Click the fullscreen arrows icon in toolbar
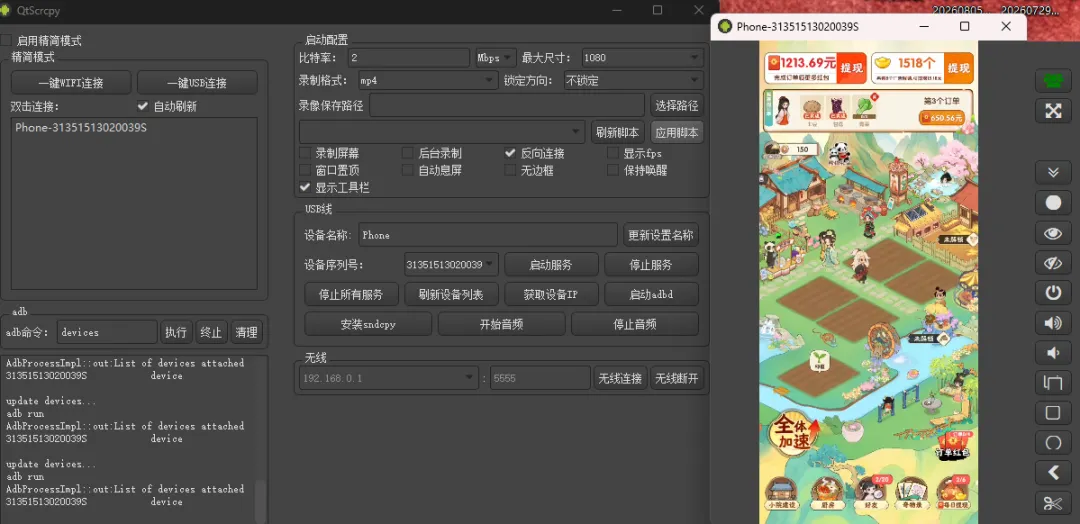Image resolution: width=1080 pixels, height=524 pixels. tap(1052, 111)
